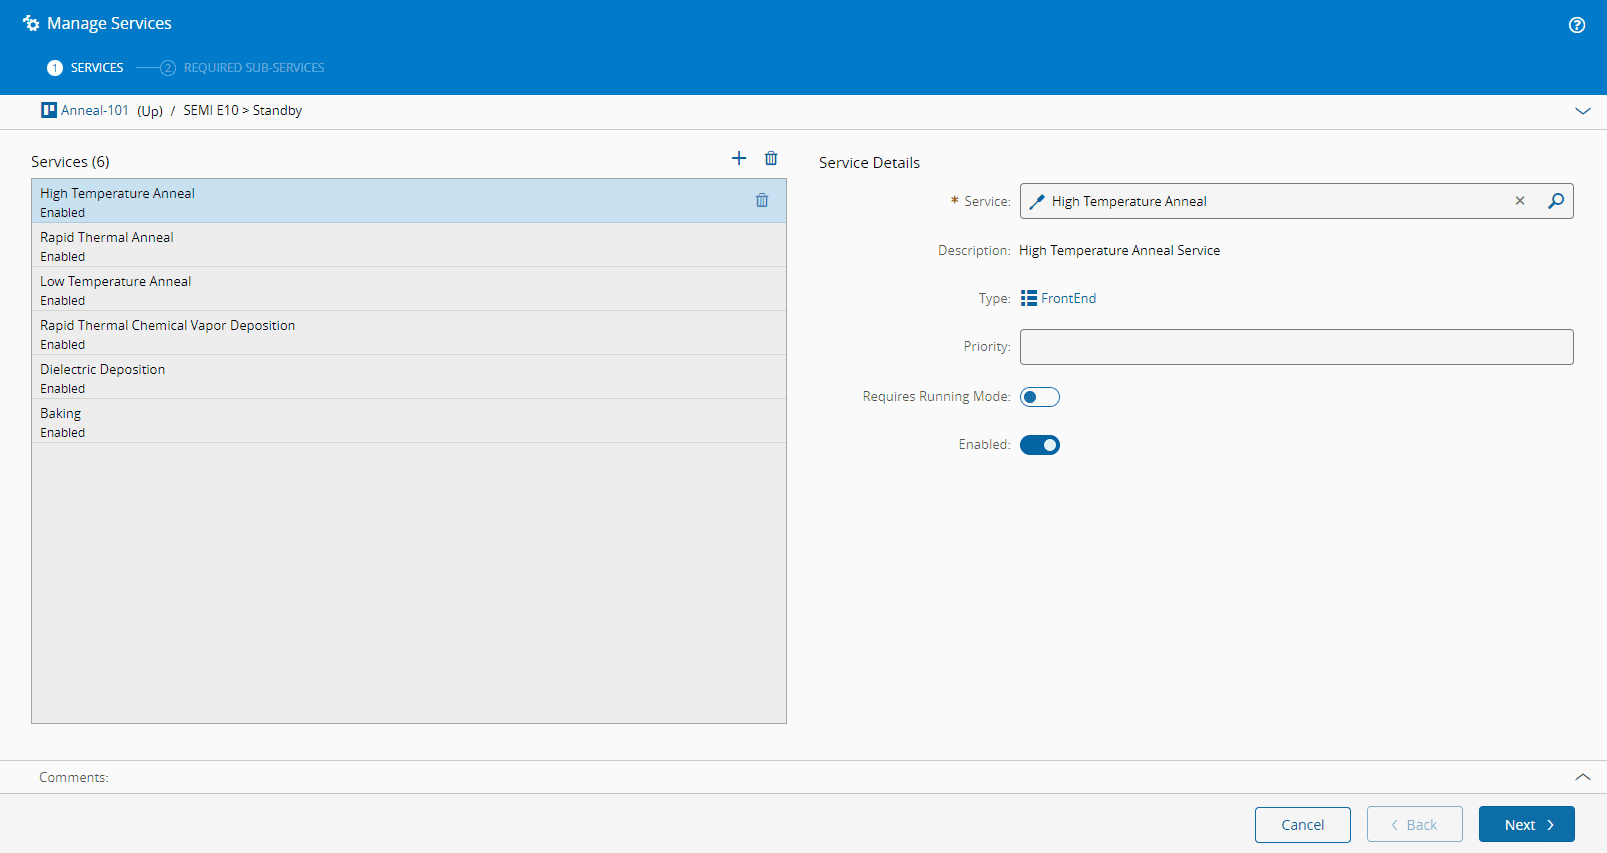The width and height of the screenshot is (1607, 853).
Task: Disable the Enabled toggle switch
Action: pyautogui.click(x=1039, y=445)
